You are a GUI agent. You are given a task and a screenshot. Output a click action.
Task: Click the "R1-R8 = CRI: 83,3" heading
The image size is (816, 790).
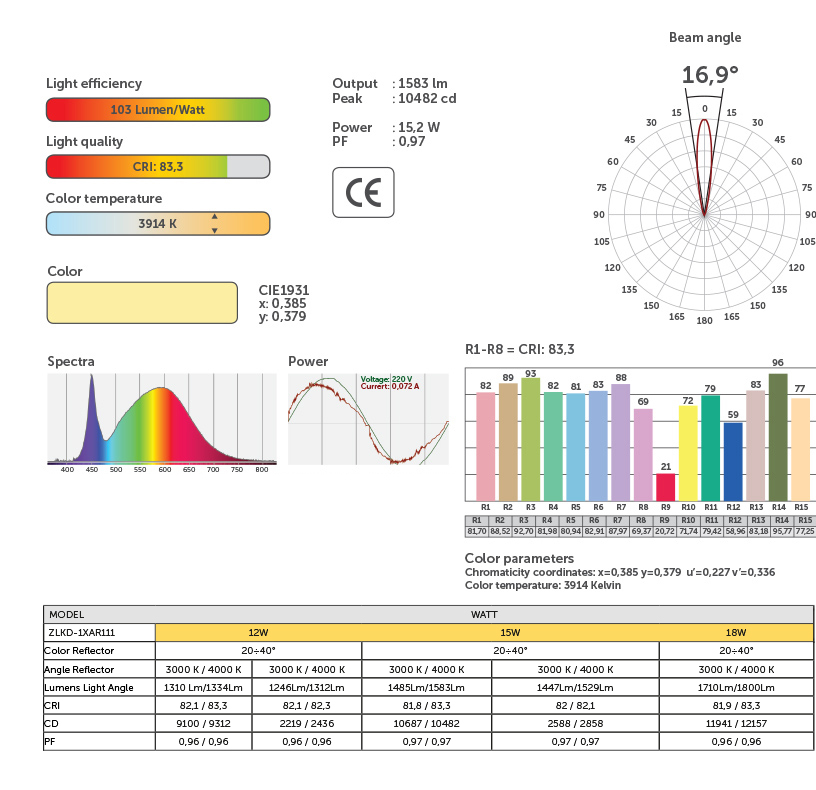519,349
